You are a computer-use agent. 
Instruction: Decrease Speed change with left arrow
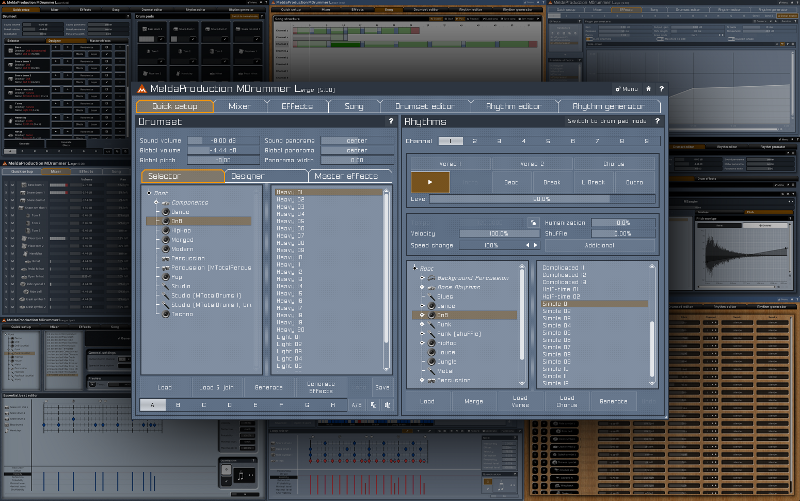click(x=528, y=245)
